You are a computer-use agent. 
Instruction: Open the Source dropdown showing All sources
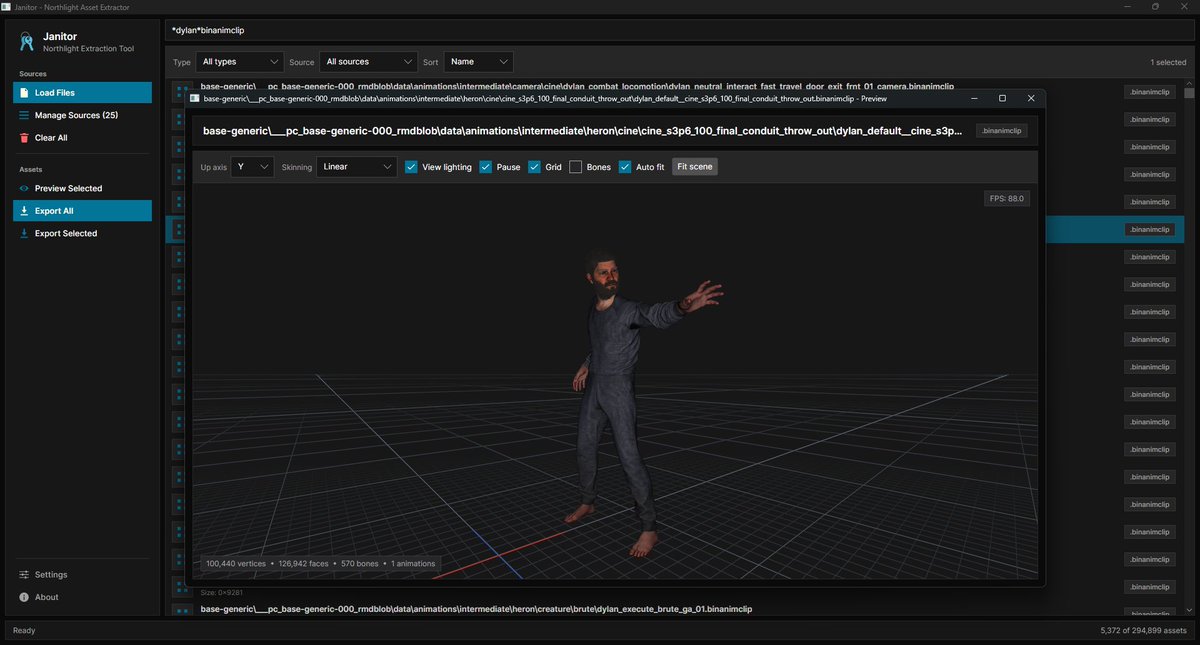(x=368, y=62)
